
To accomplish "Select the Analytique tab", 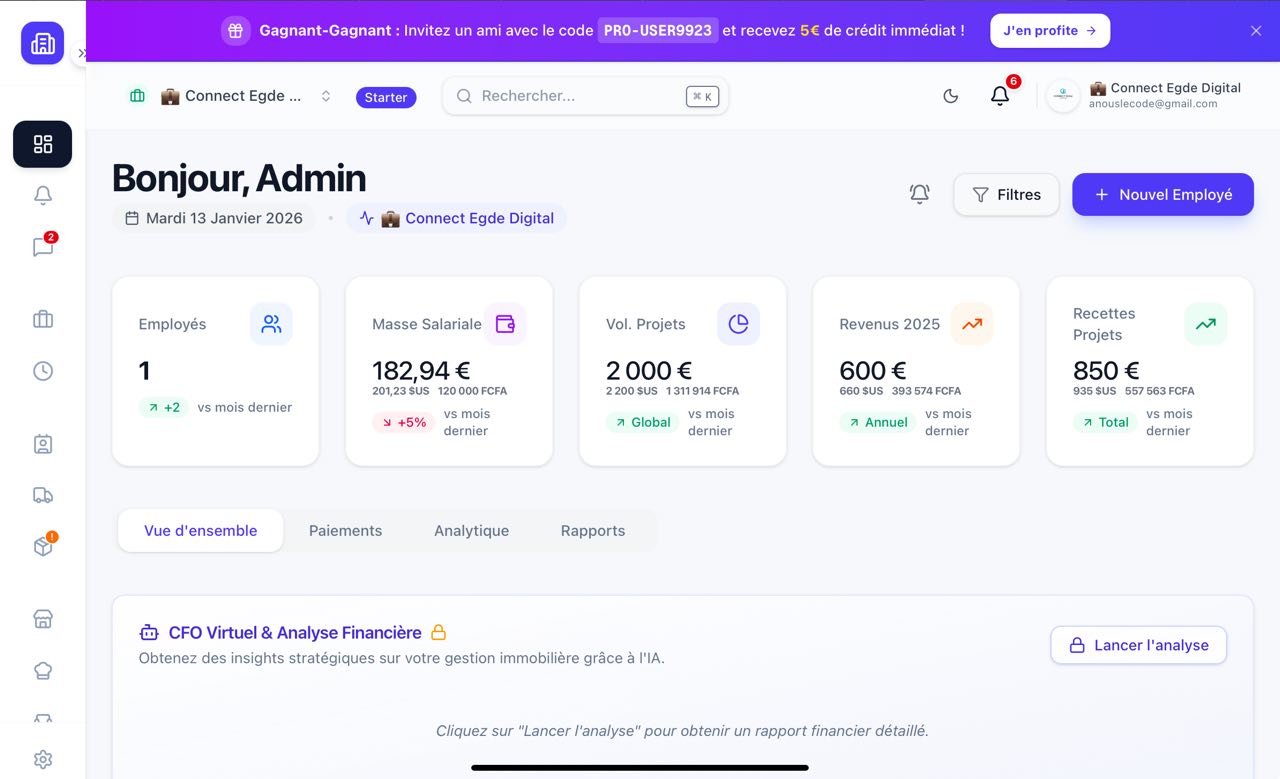I will [471, 531].
